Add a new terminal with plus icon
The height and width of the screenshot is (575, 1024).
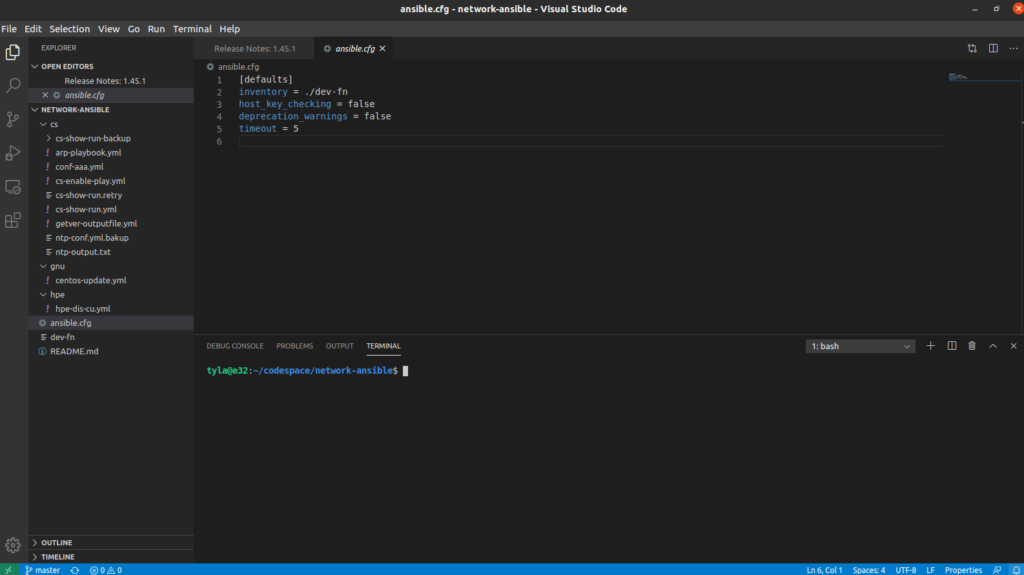[x=930, y=346]
